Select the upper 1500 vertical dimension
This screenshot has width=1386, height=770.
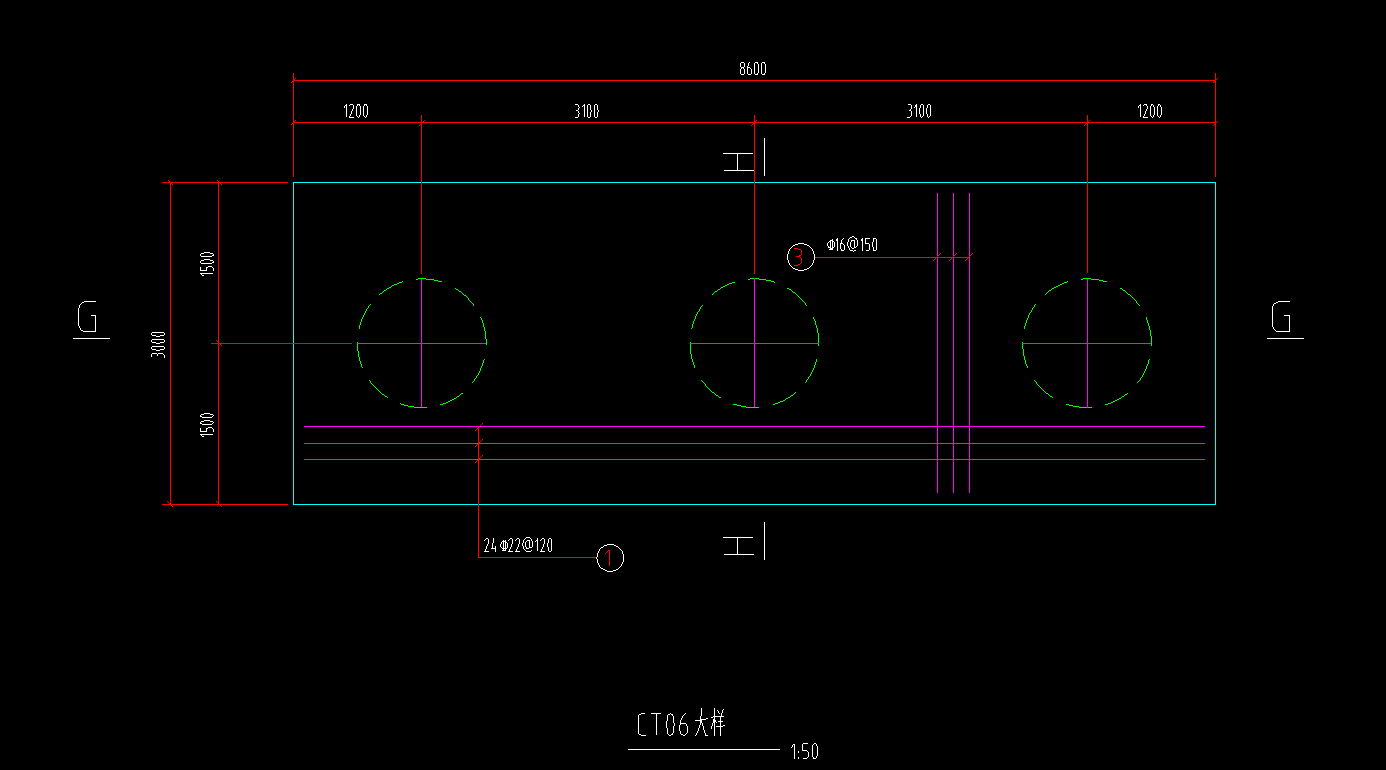pyautogui.click(x=207, y=264)
